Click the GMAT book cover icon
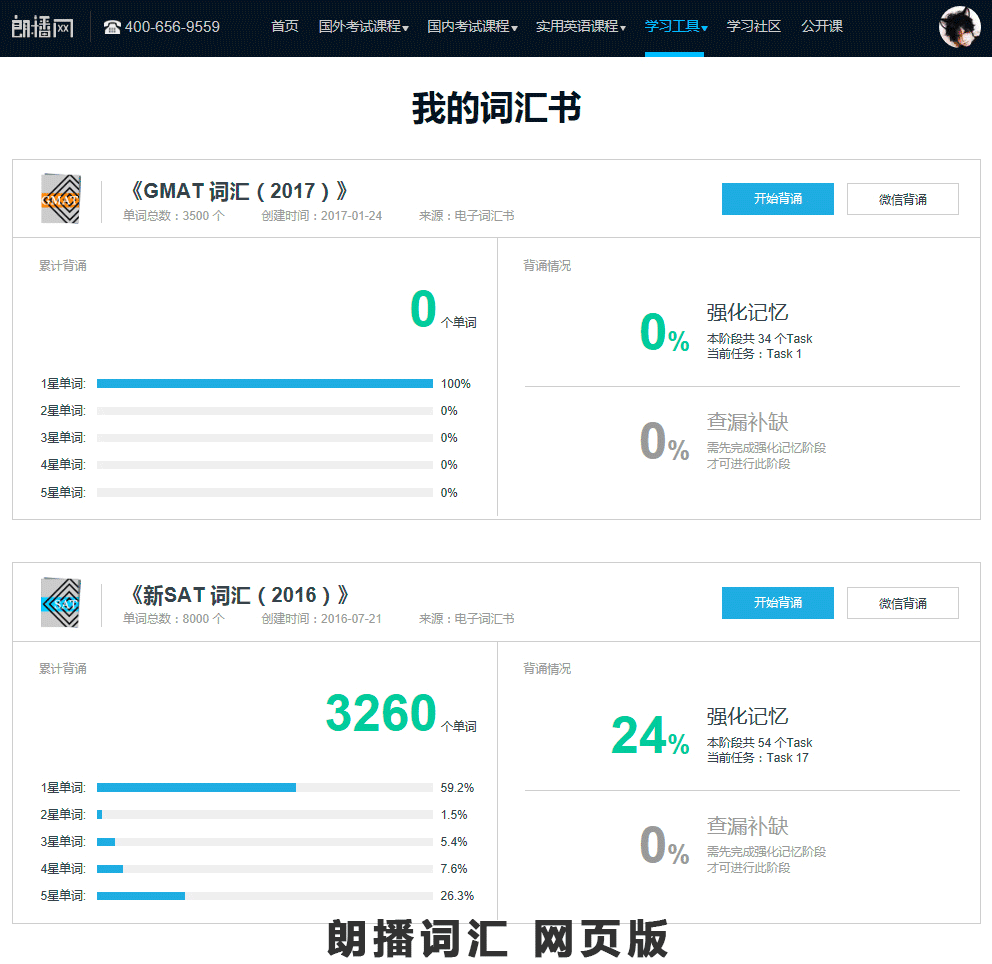The image size is (992, 964). coord(61,199)
